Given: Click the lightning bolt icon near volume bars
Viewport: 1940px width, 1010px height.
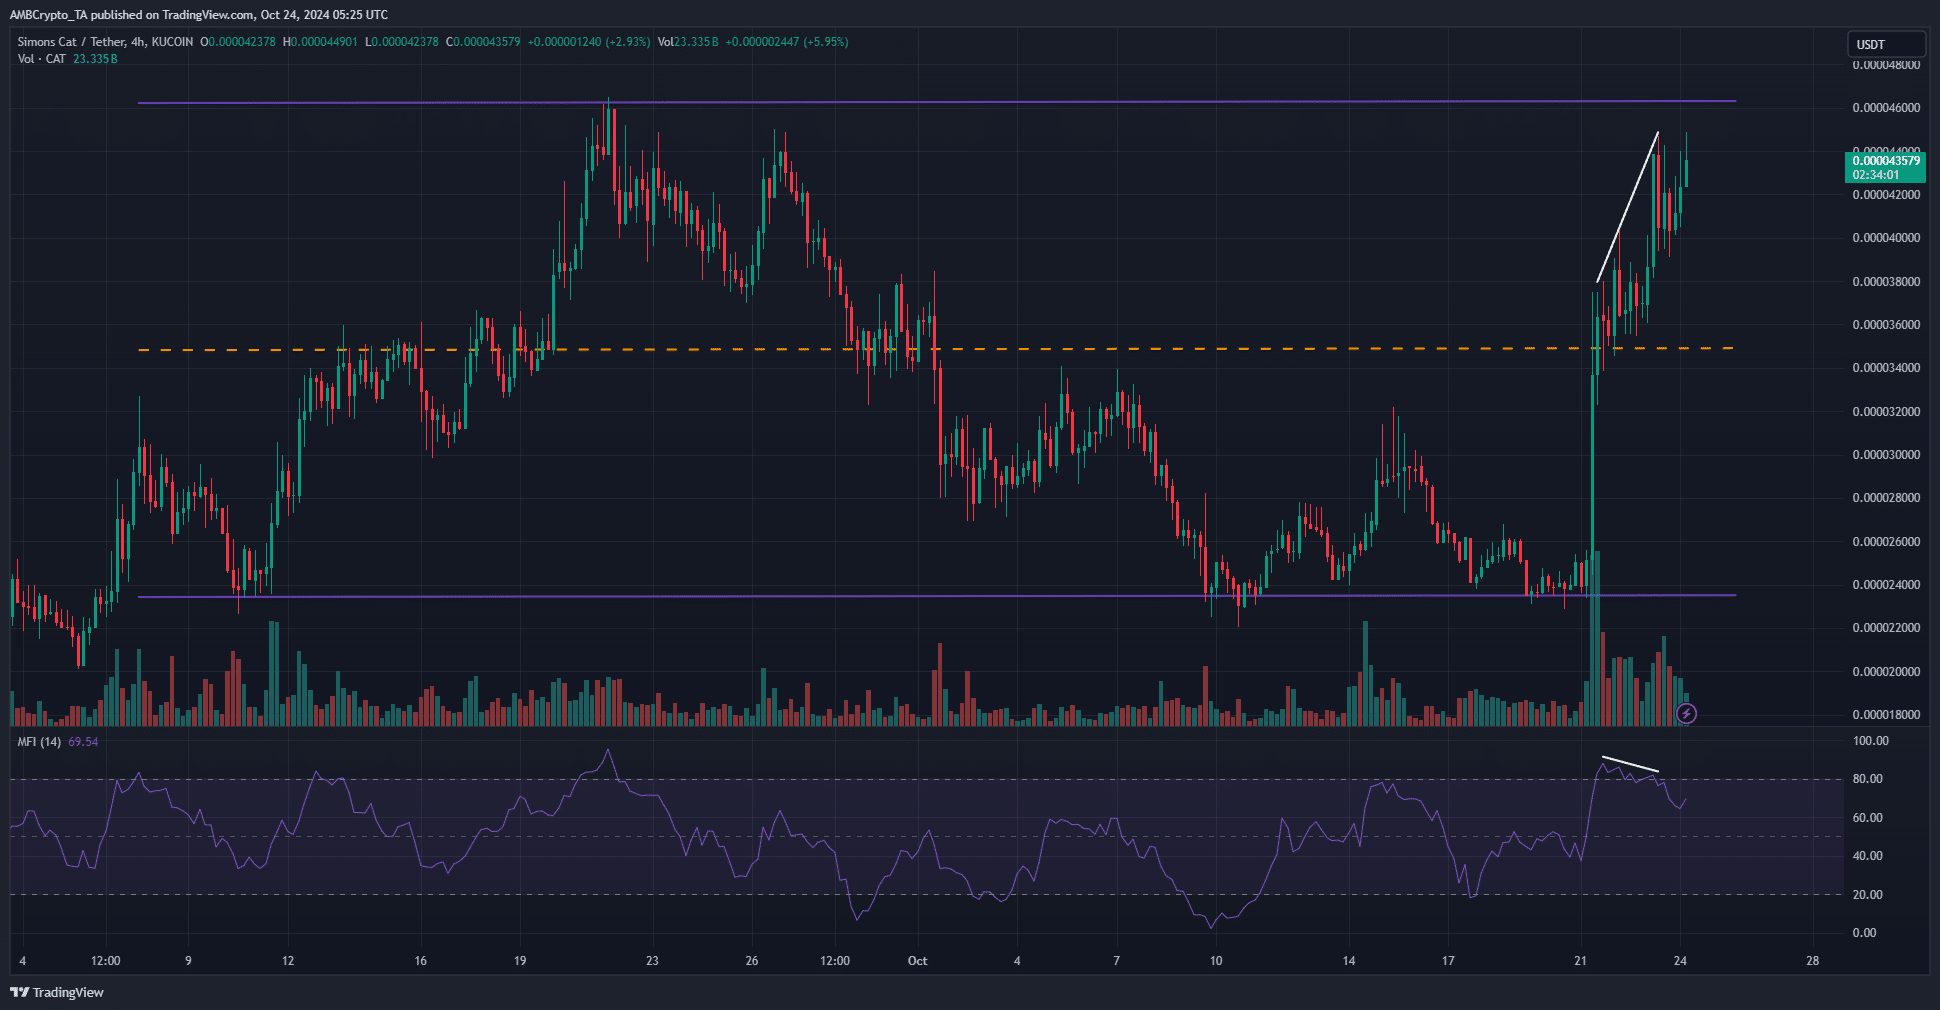Looking at the screenshot, I should 1686,713.
